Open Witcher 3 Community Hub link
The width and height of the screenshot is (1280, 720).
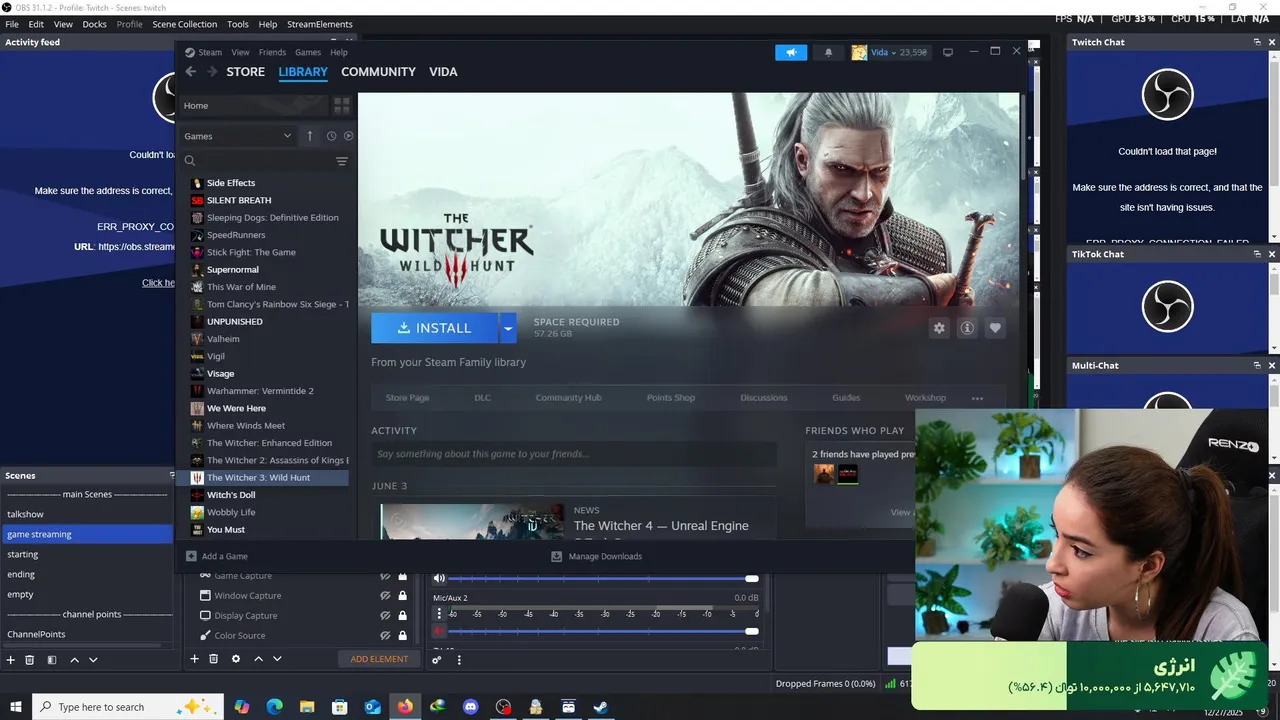568,398
